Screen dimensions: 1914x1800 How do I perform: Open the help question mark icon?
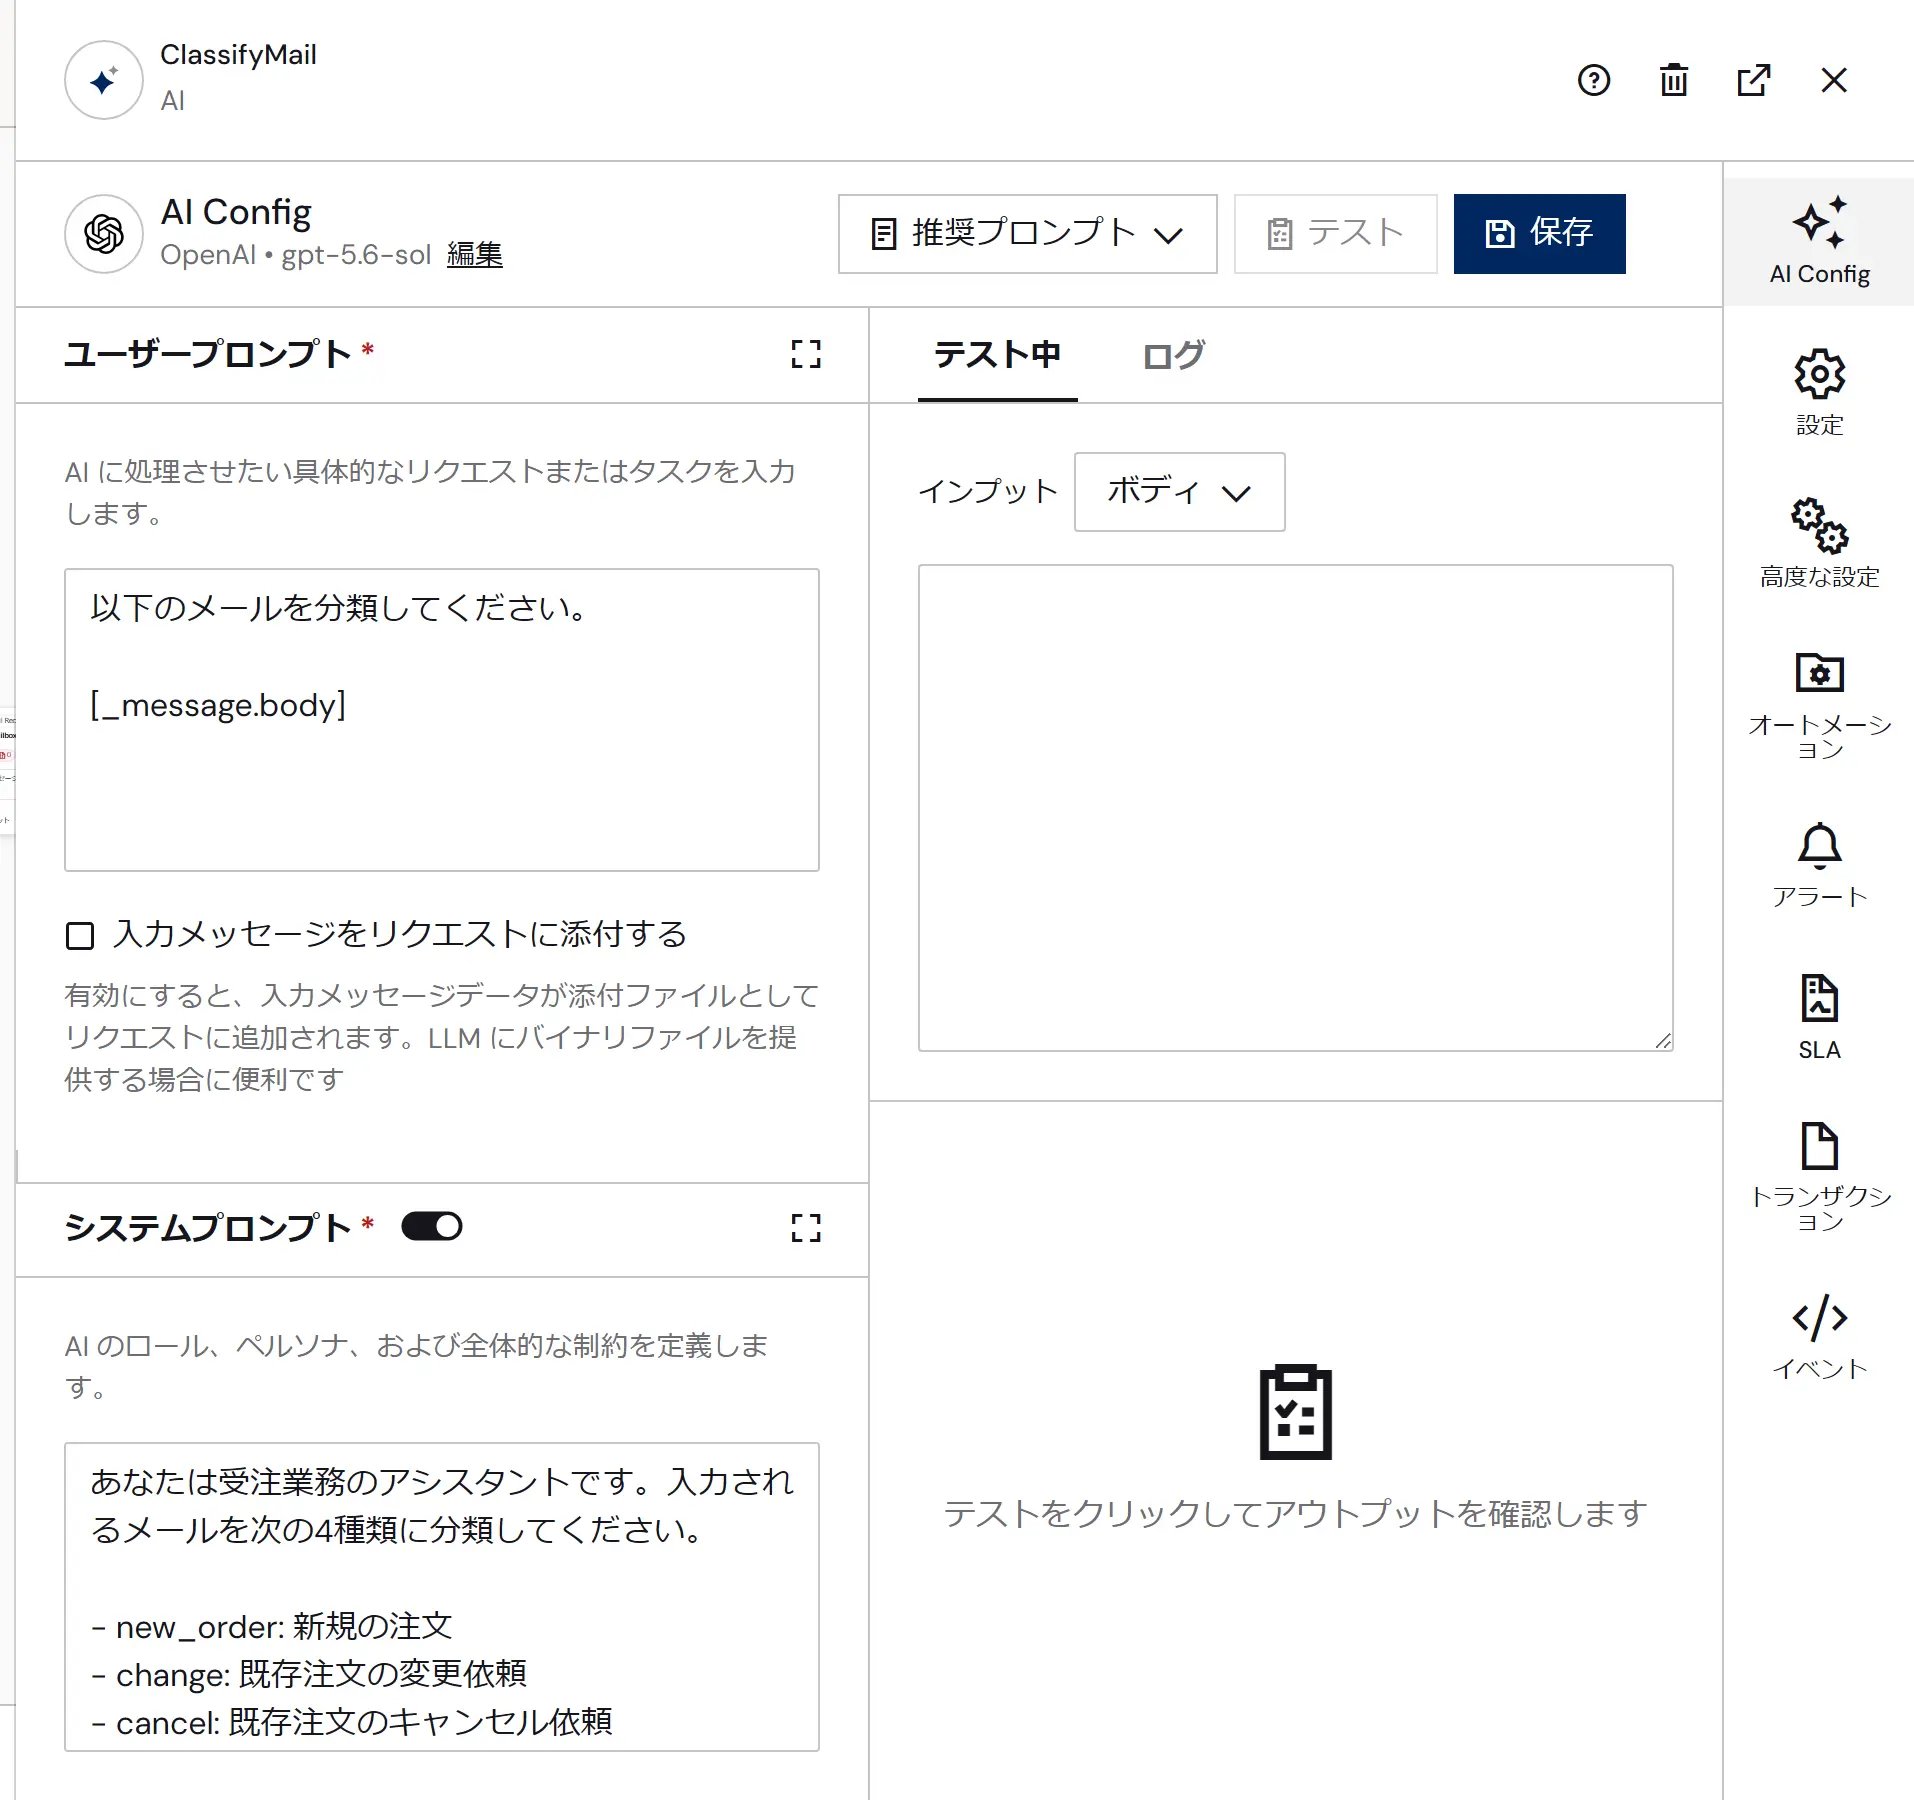pos(1593,80)
